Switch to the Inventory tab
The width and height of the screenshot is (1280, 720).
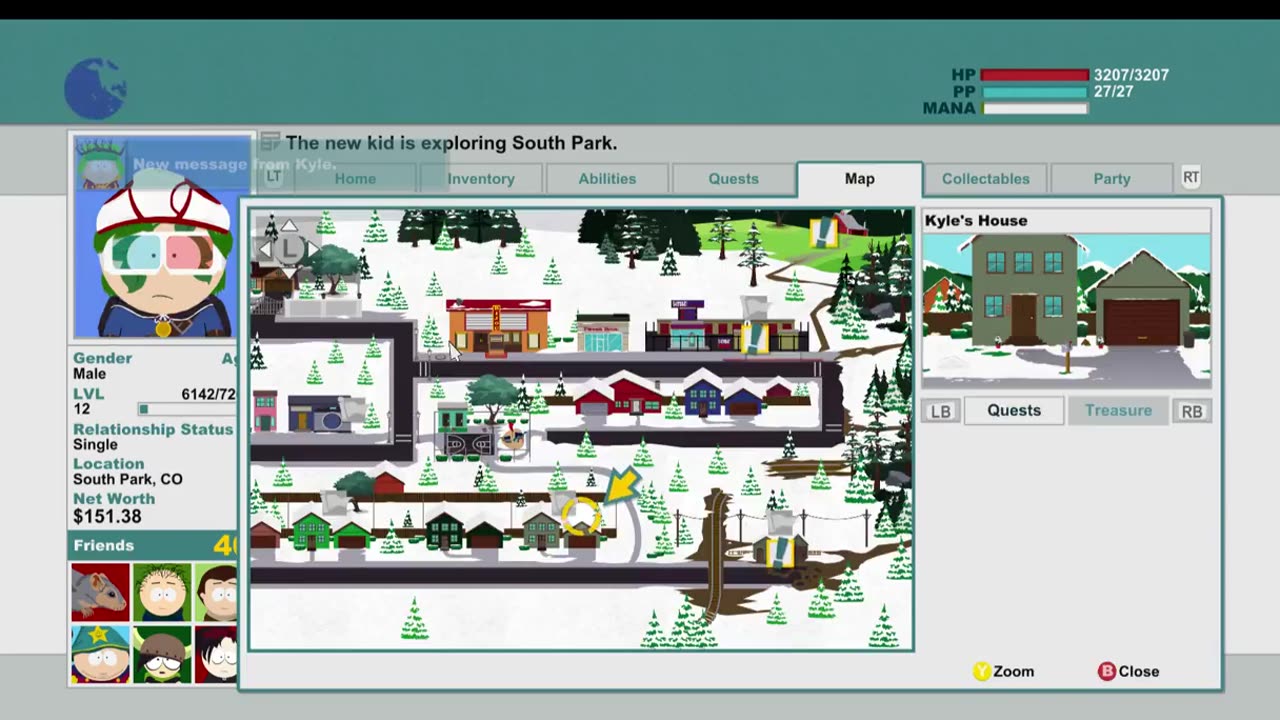(481, 178)
